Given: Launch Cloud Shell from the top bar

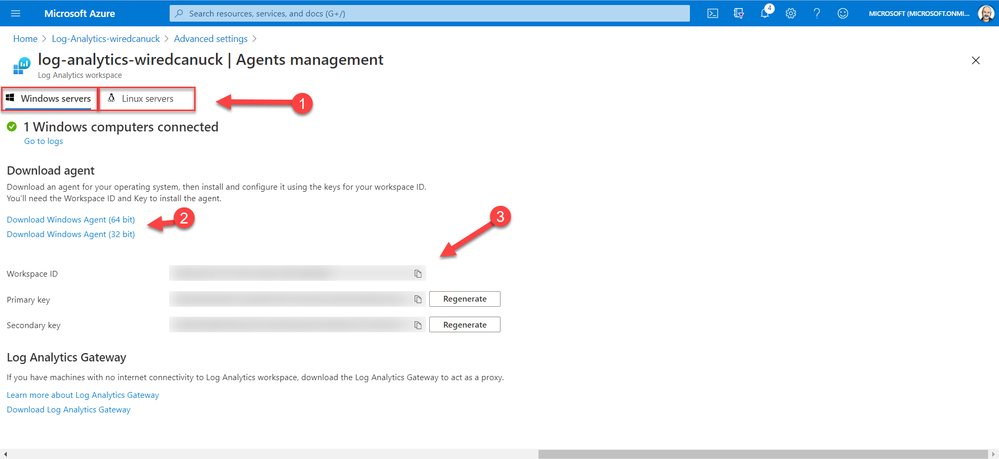Looking at the screenshot, I should [714, 13].
